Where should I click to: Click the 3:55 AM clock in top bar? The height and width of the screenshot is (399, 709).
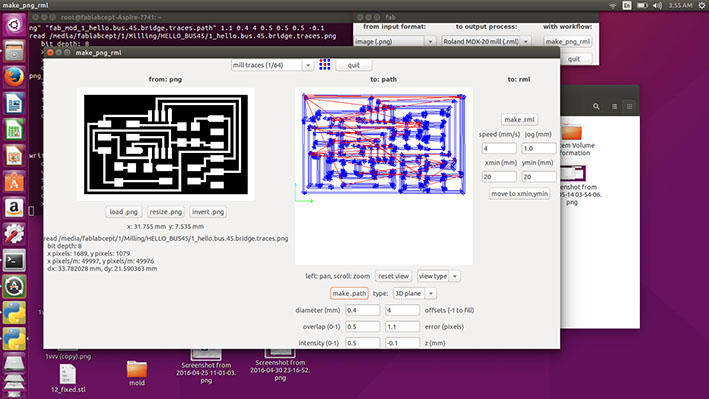click(x=680, y=5)
